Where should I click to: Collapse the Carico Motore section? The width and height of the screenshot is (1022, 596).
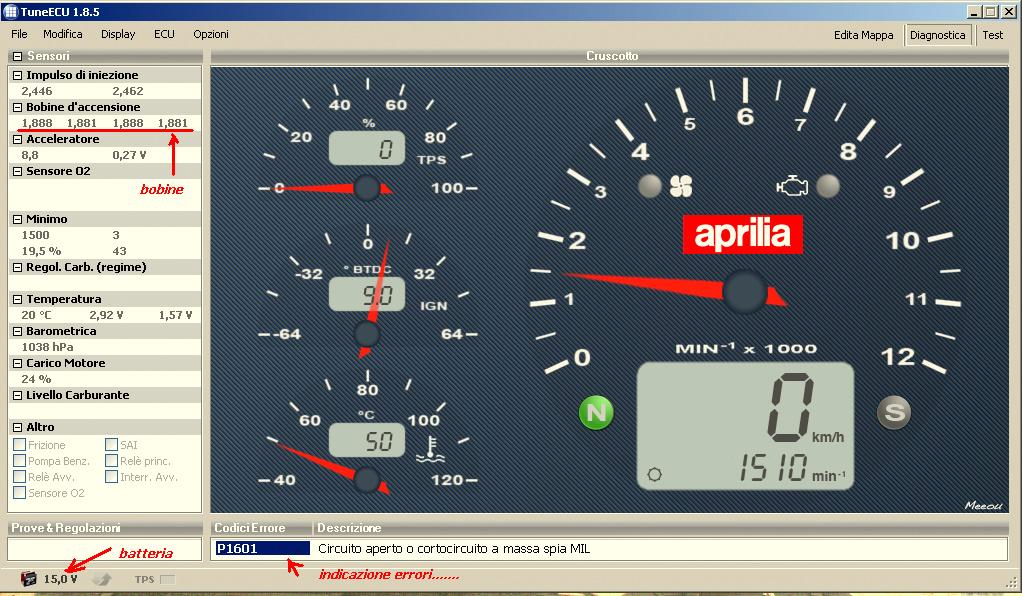click(18, 363)
